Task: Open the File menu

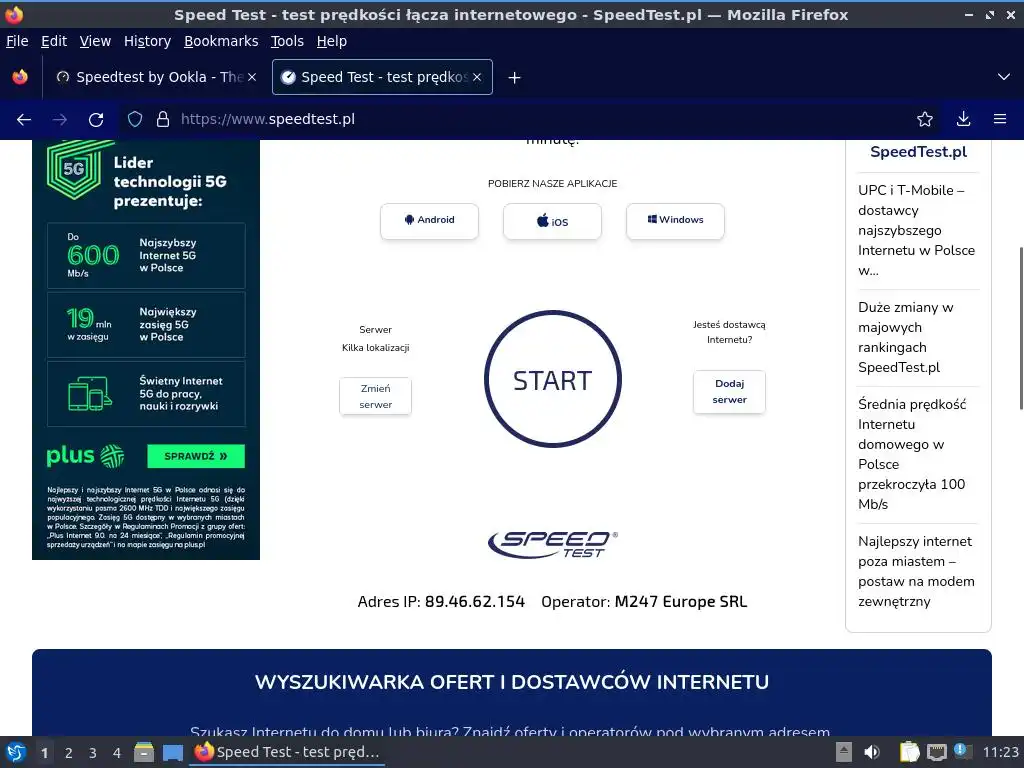Action: 17,41
